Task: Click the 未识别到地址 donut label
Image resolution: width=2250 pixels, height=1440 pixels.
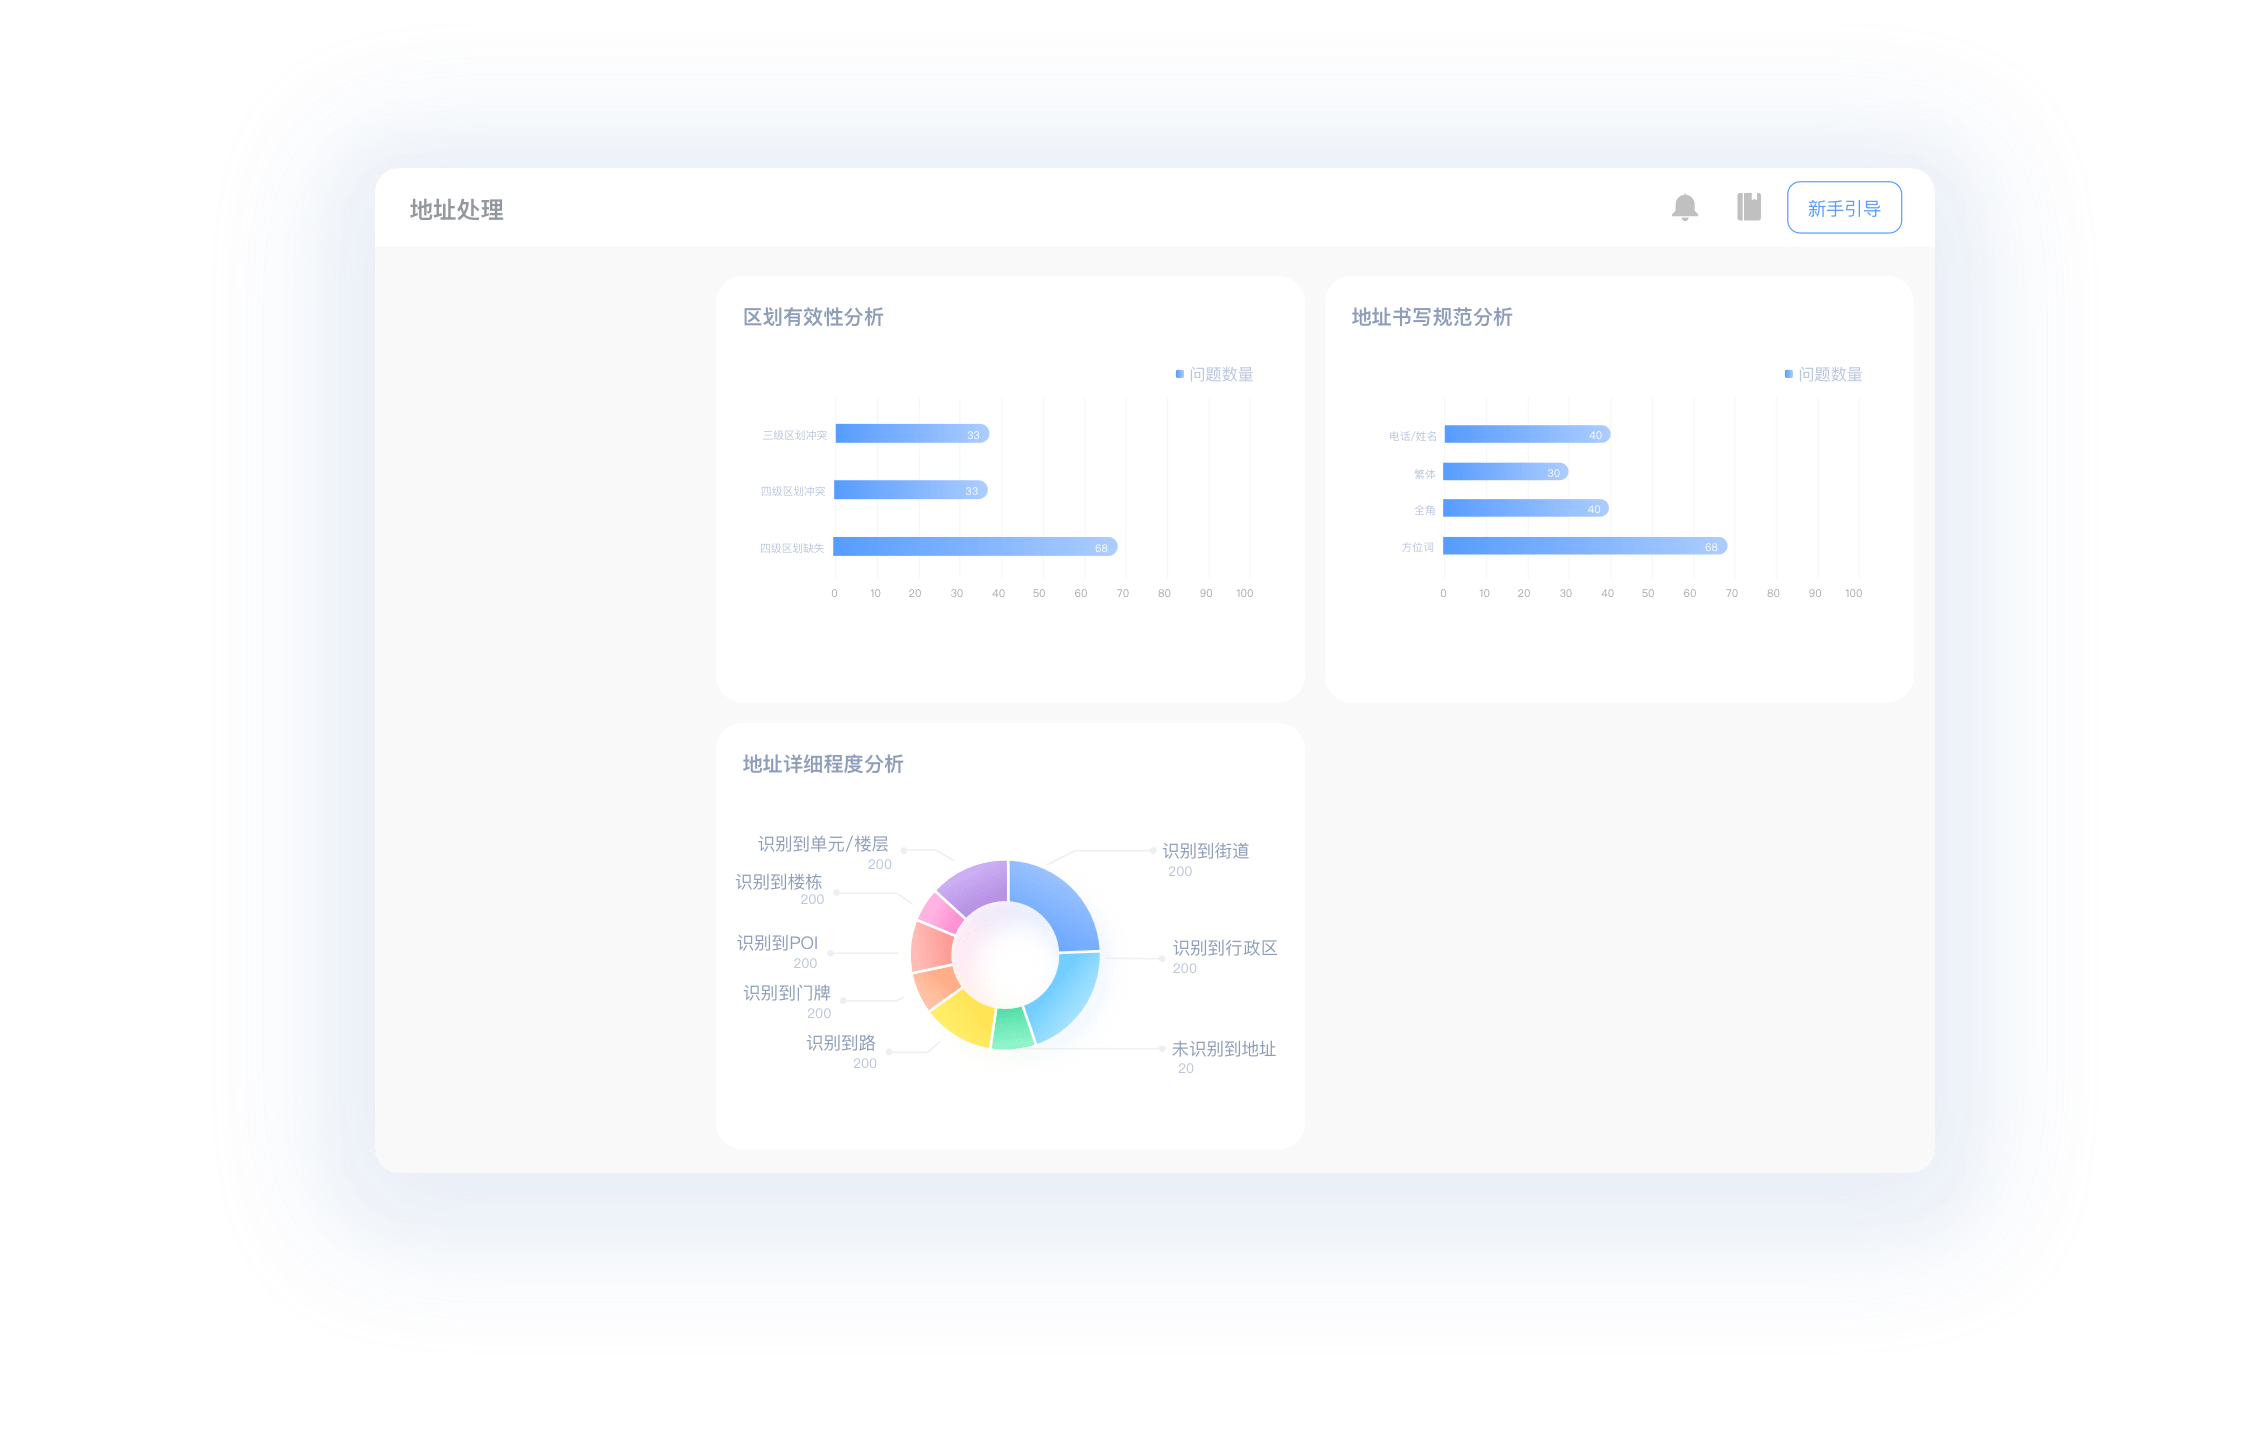Action: pyautogui.click(x=1223, y=1048)
